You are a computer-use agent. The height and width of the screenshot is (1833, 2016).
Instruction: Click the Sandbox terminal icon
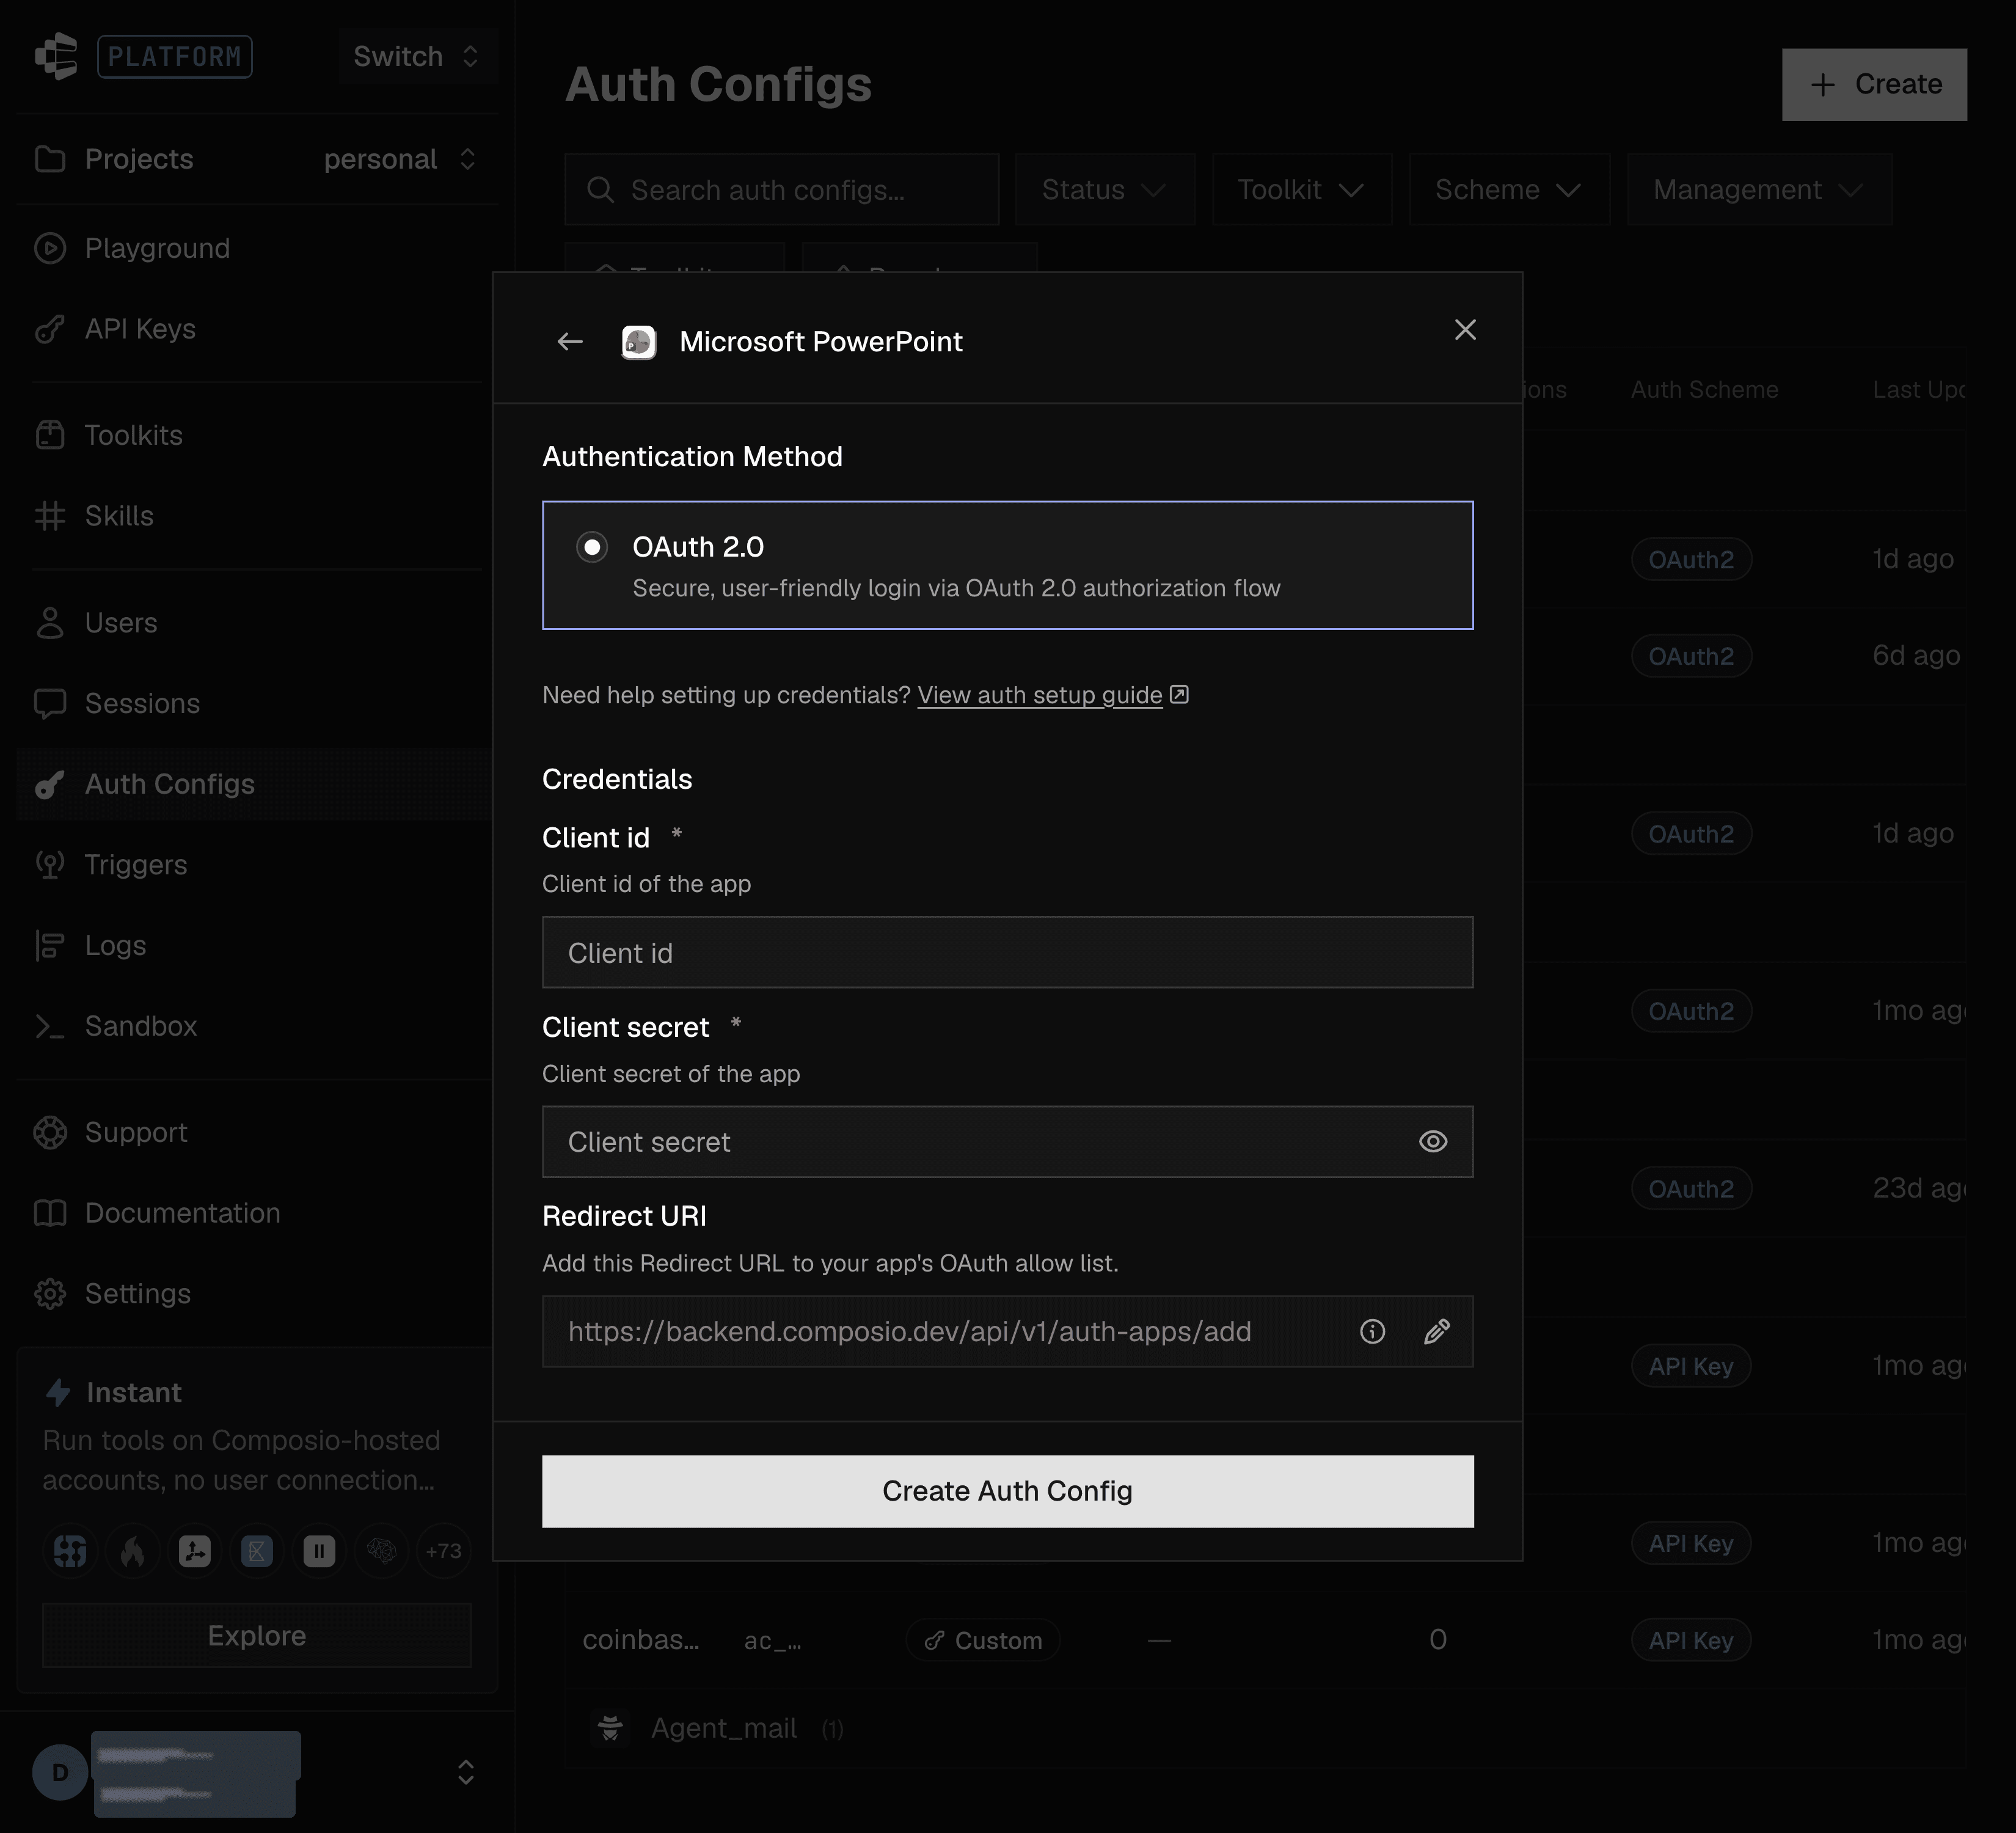click(50, 1026)
